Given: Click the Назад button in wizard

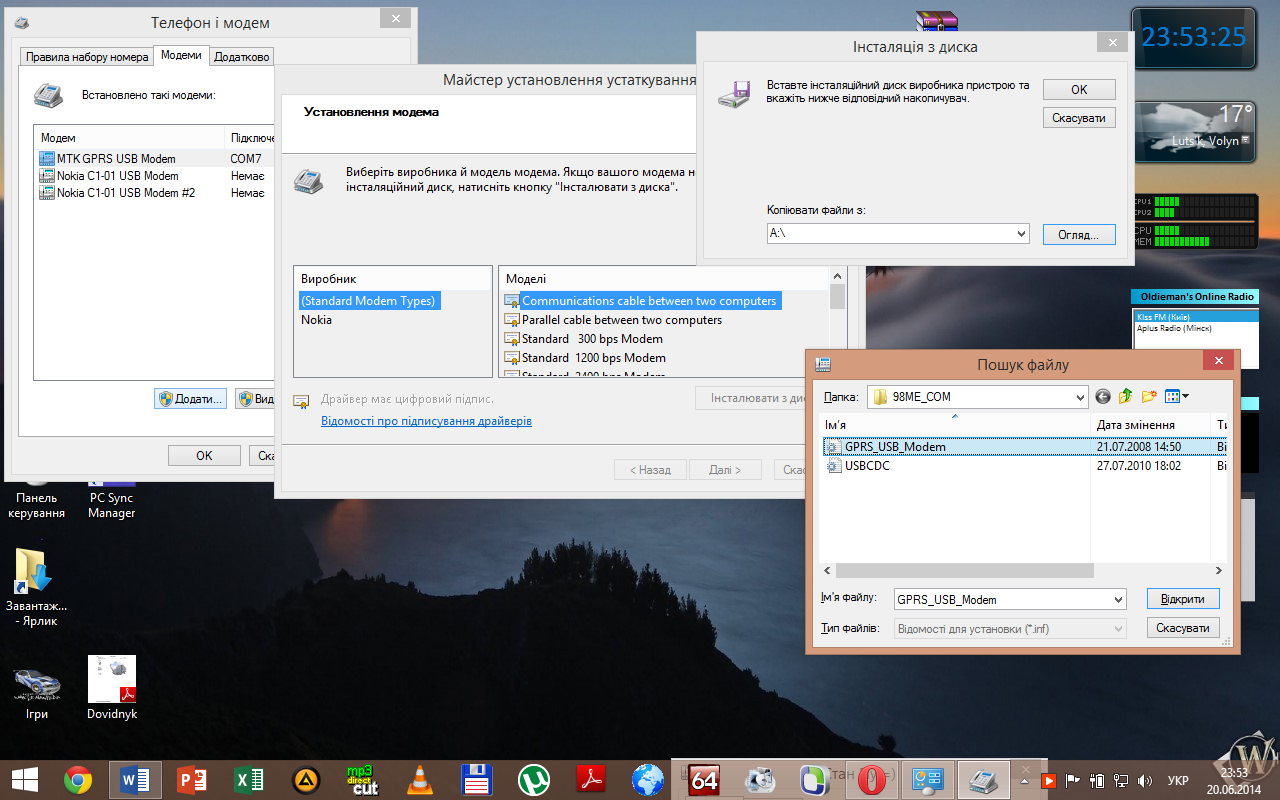Looking at the screenshot, I should click(650, 470).
